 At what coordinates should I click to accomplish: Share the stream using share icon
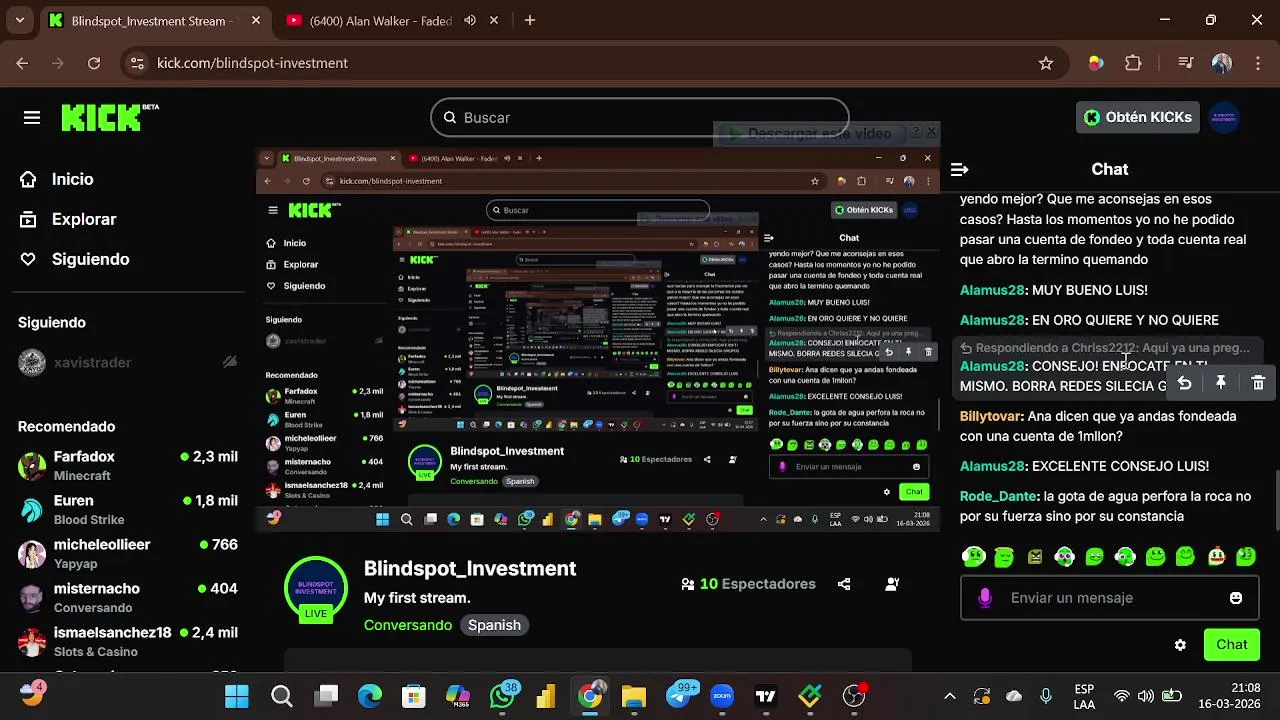(x=844, y=584)
